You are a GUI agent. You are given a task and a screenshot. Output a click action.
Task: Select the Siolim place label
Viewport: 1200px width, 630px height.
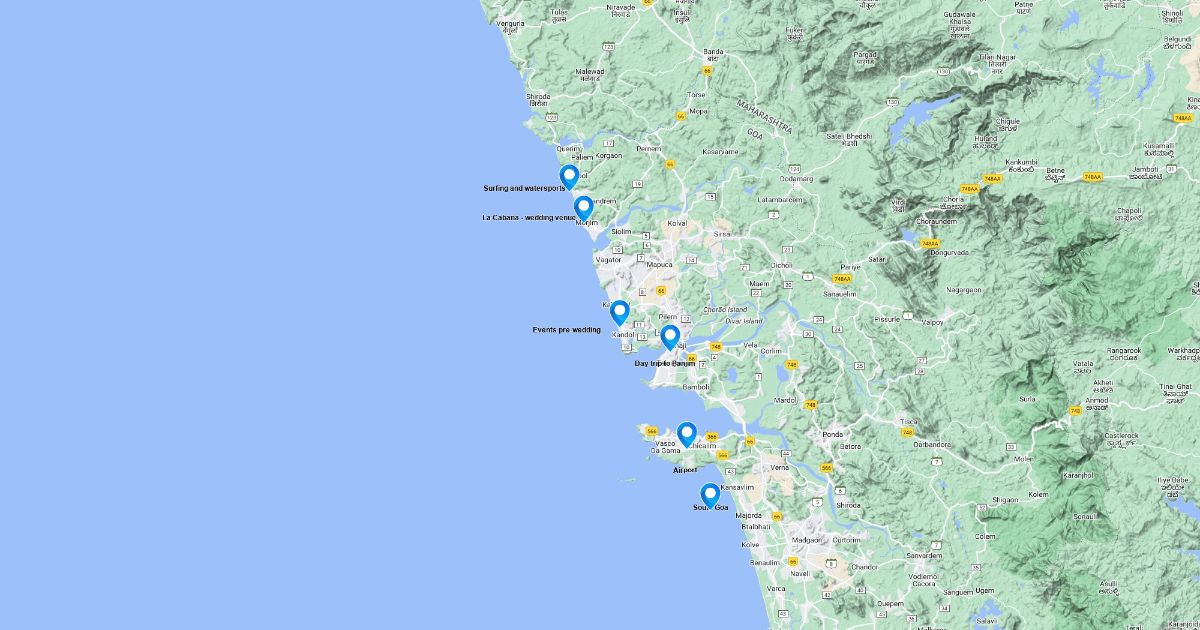622,231
